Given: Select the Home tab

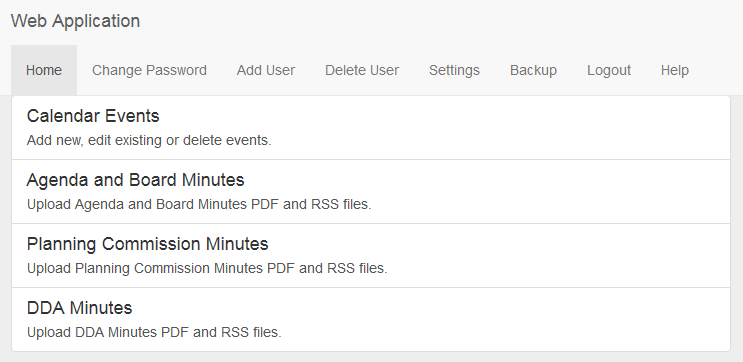Looking at the screenshot, I should point(44,70).
